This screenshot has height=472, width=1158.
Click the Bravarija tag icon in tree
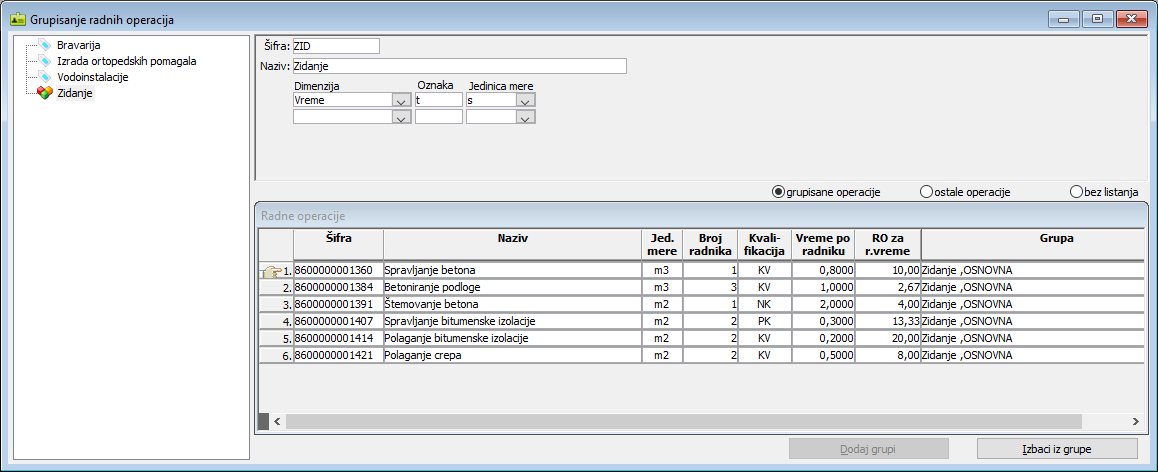pos(44,45)
